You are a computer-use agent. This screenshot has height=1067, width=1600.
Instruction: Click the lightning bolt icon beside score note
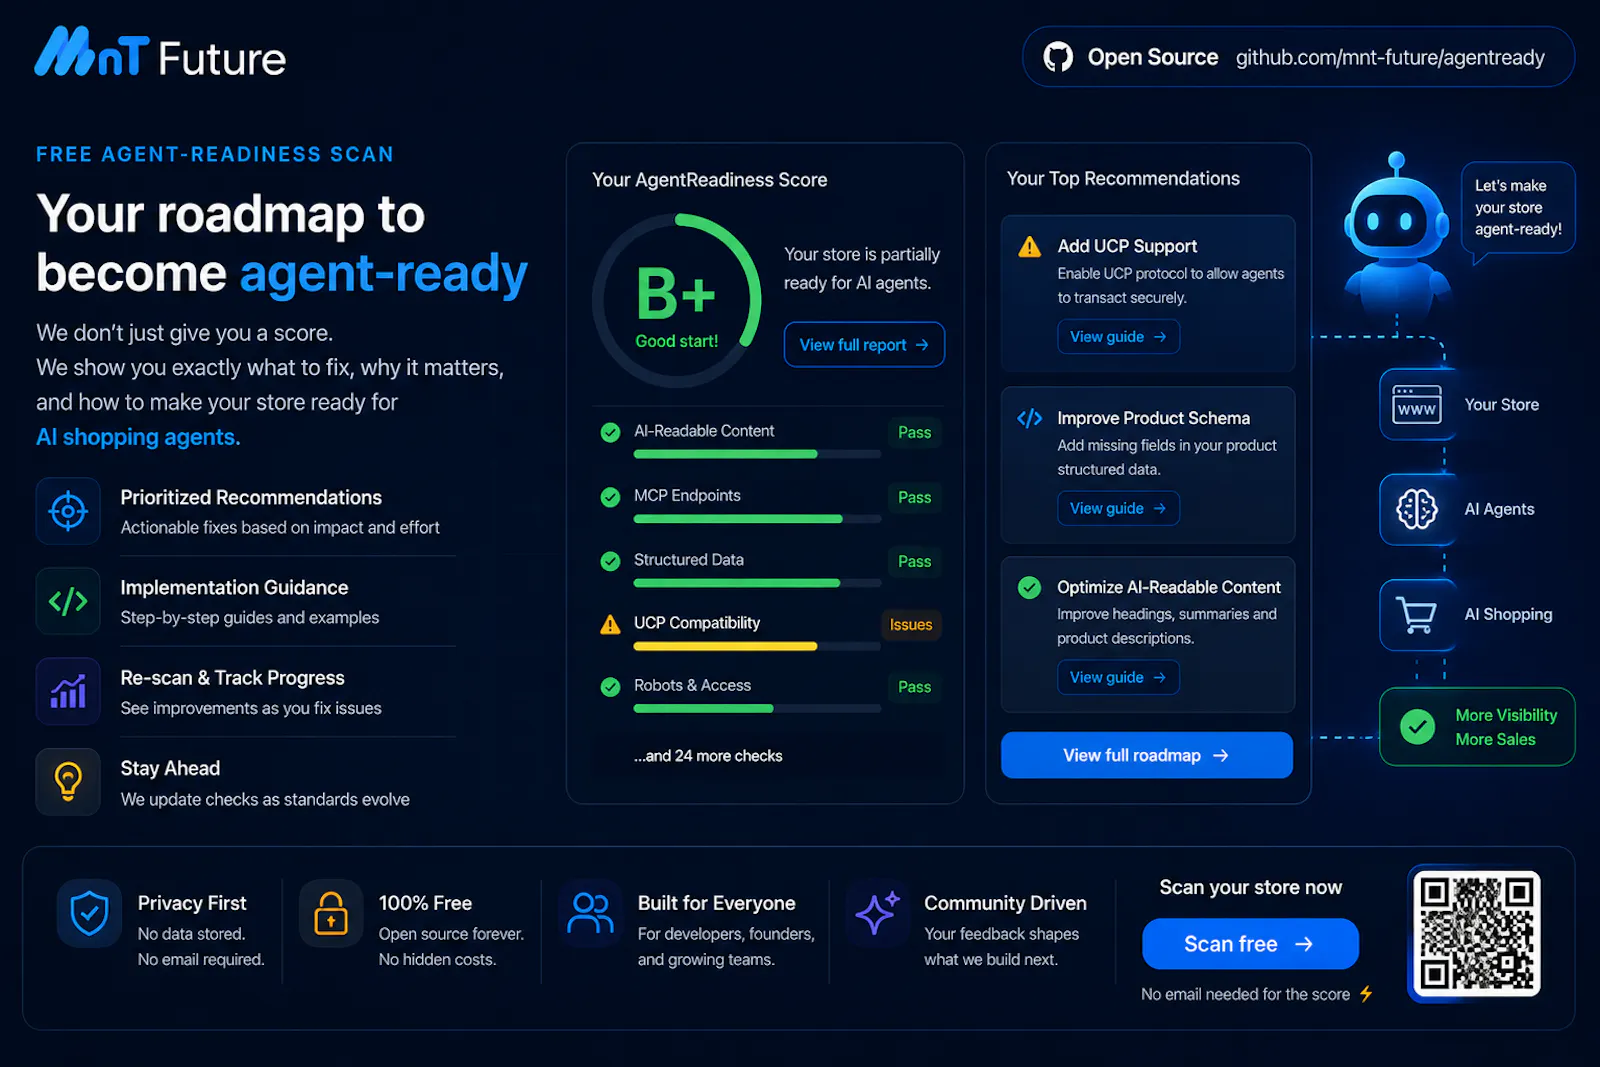1366,994
